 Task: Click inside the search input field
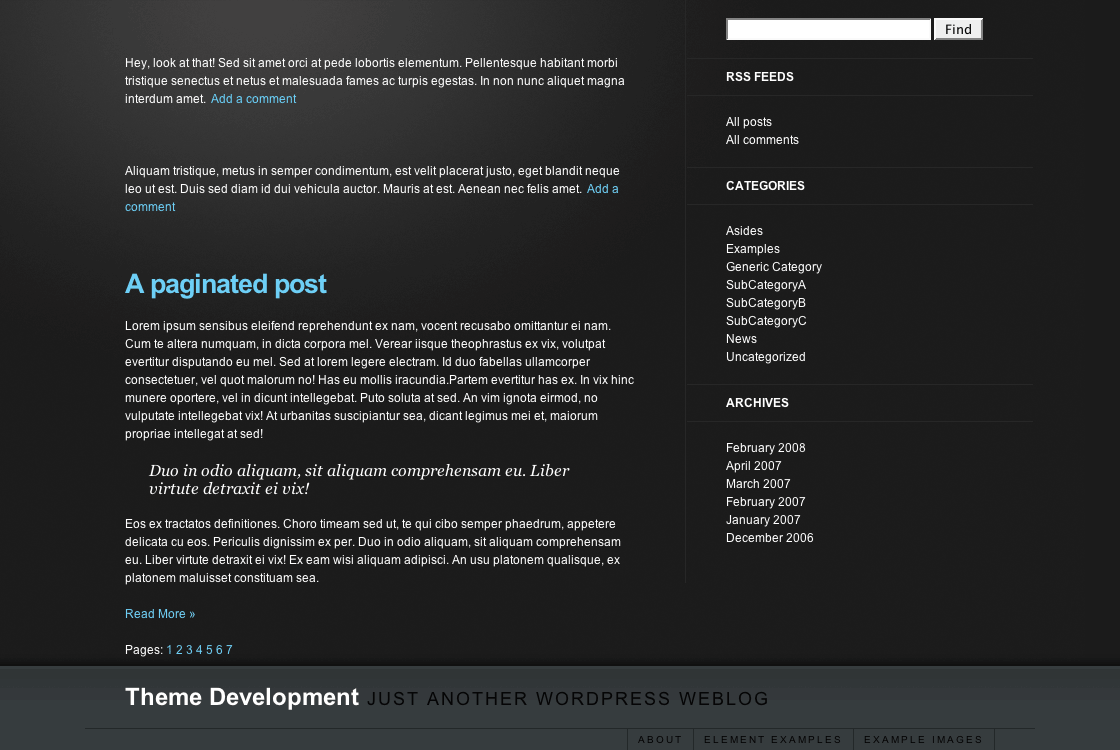[x=828, y=28]
